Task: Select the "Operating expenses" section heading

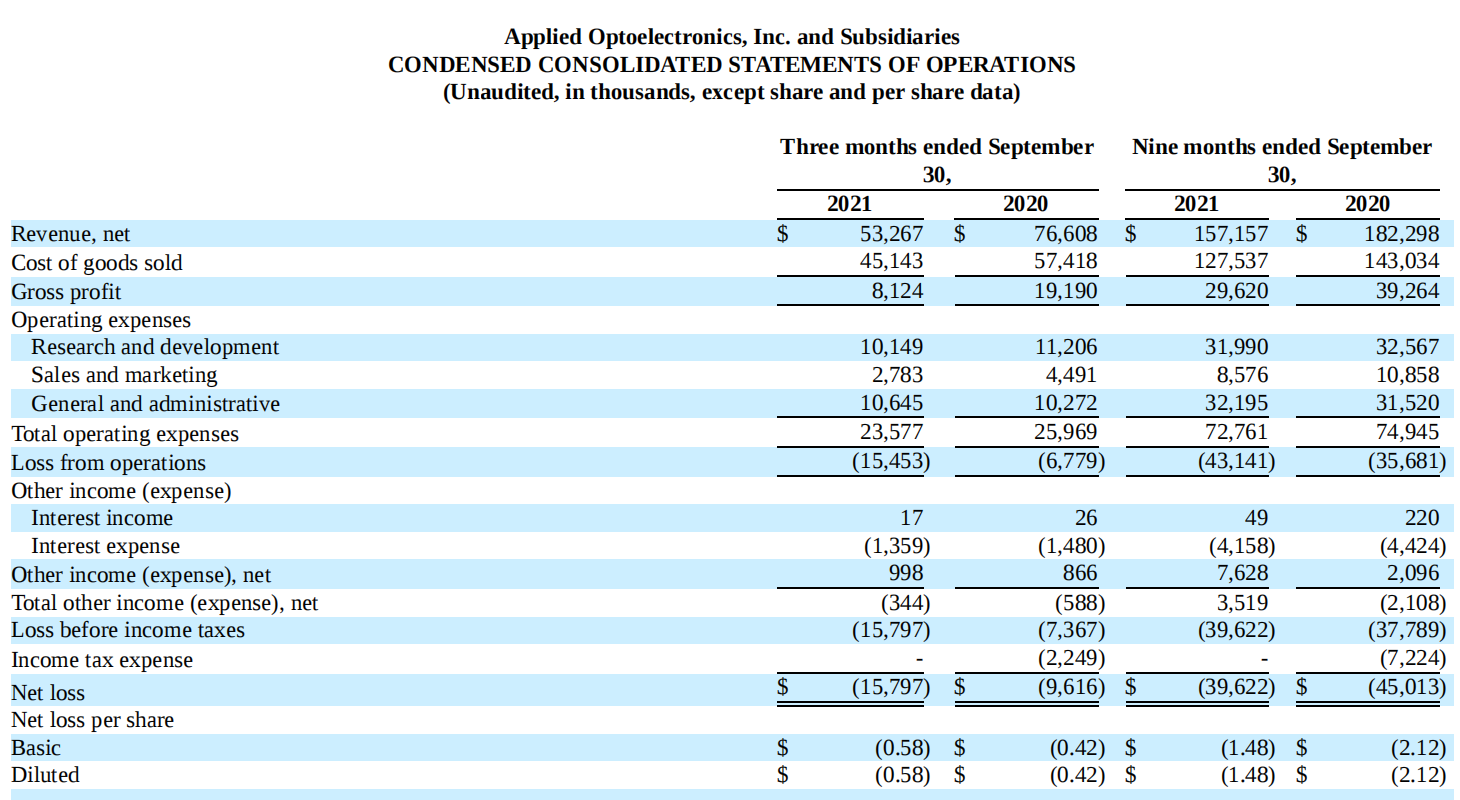Action: coord(101,320)
